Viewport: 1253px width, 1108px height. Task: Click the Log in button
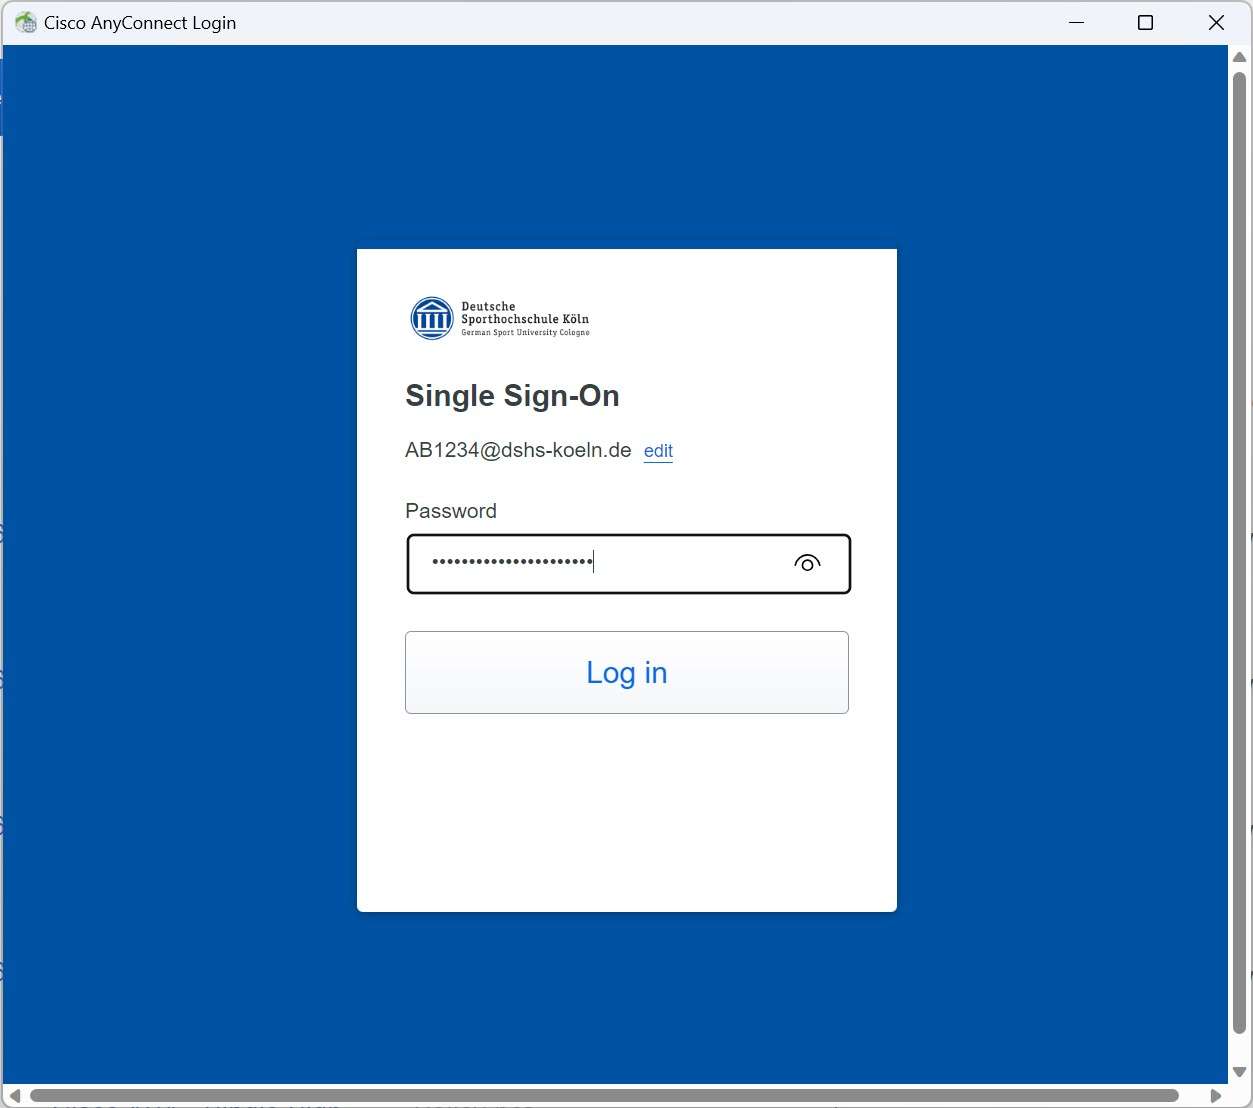[x=627, y=672]
